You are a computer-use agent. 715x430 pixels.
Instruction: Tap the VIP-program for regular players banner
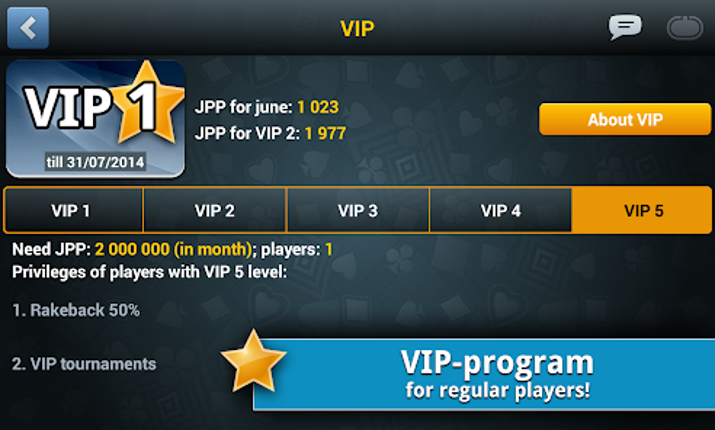coord(484,374)
